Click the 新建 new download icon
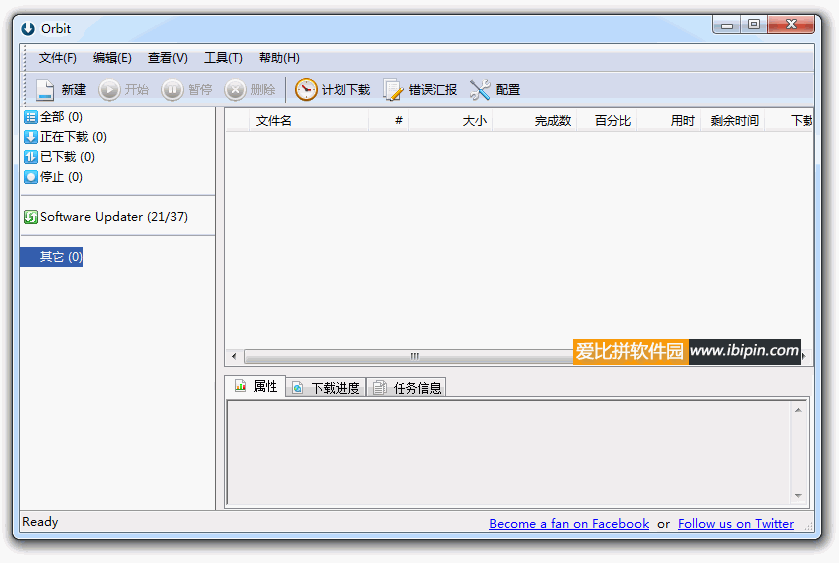The width and height of the screenshot is (839, 563). 44,89
